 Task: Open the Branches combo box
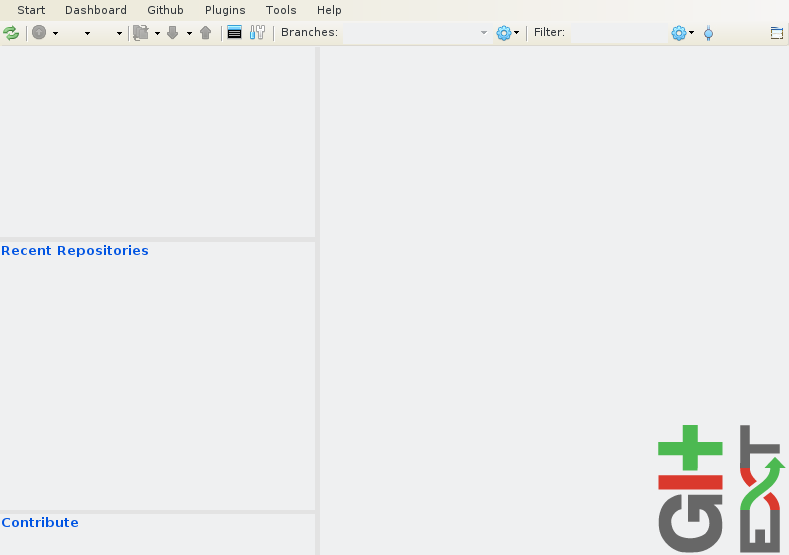pyautogui.click(x=417, y=33)
